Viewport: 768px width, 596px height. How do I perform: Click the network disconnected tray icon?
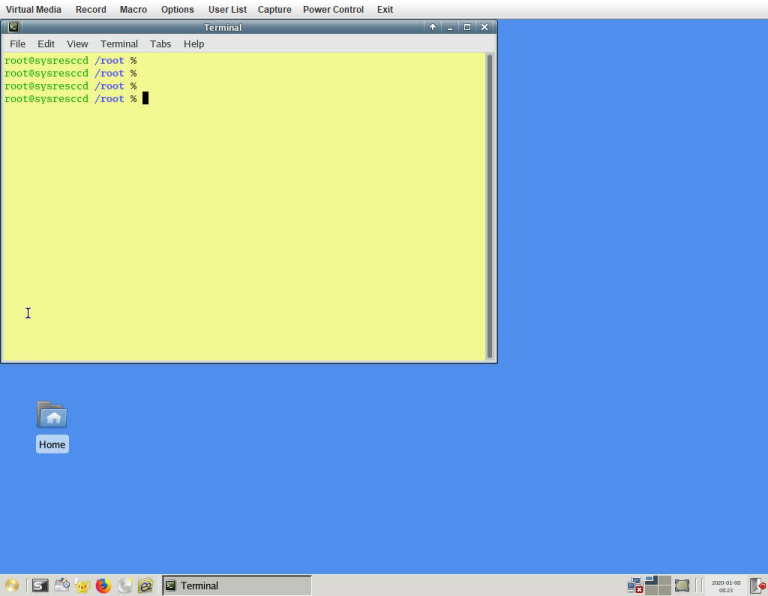(x=634, y=586)
